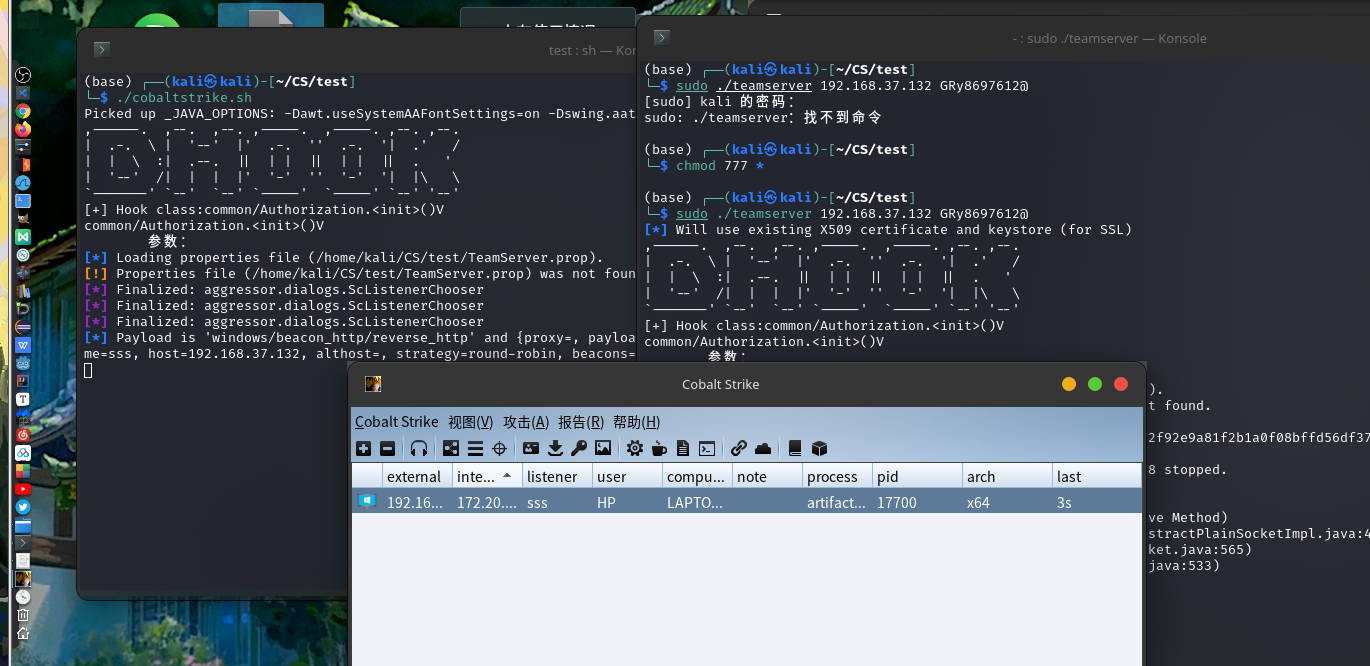Click the cobaltstrike.sh command text in left Konsole

click(x=185, y=97)
